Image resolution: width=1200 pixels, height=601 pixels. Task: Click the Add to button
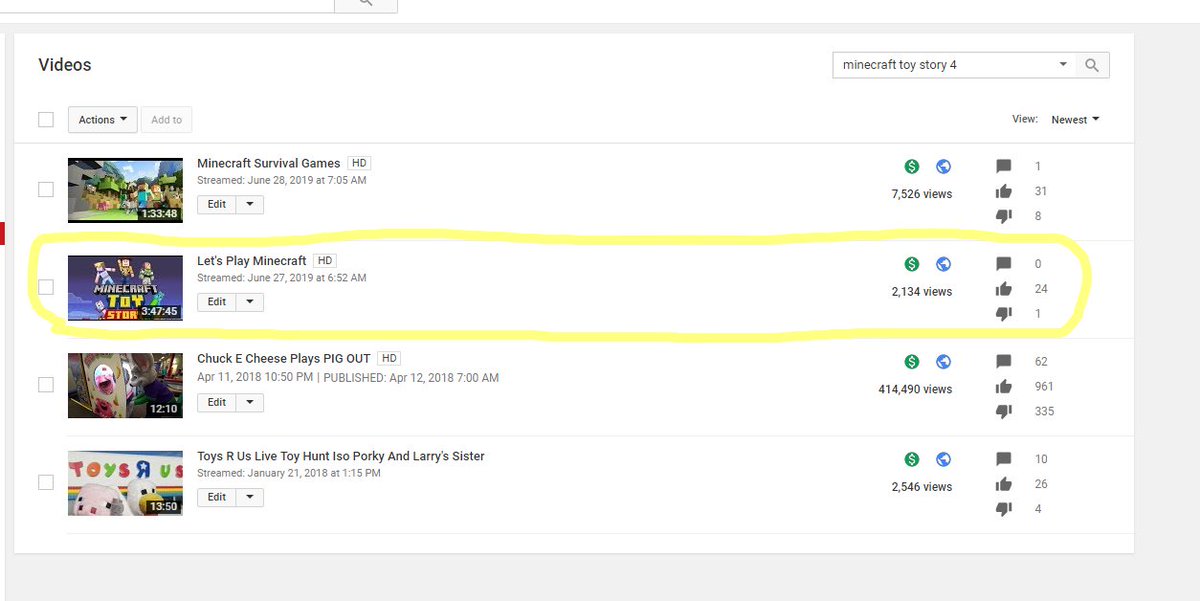point(166,120)
